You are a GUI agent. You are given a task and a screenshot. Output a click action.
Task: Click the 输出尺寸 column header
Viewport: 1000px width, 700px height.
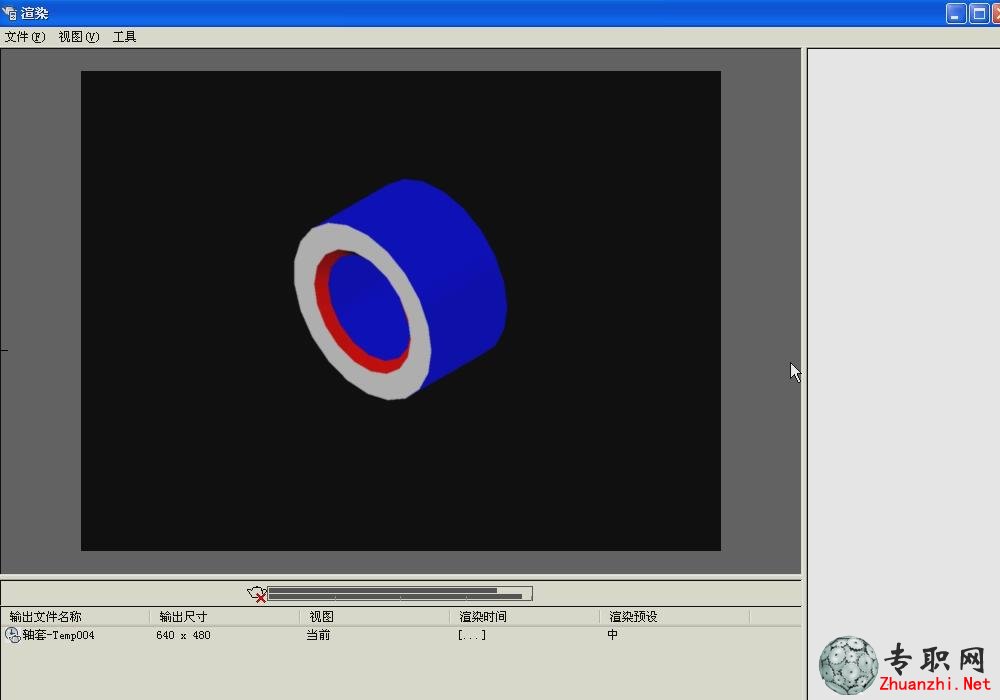coord(225,616)
